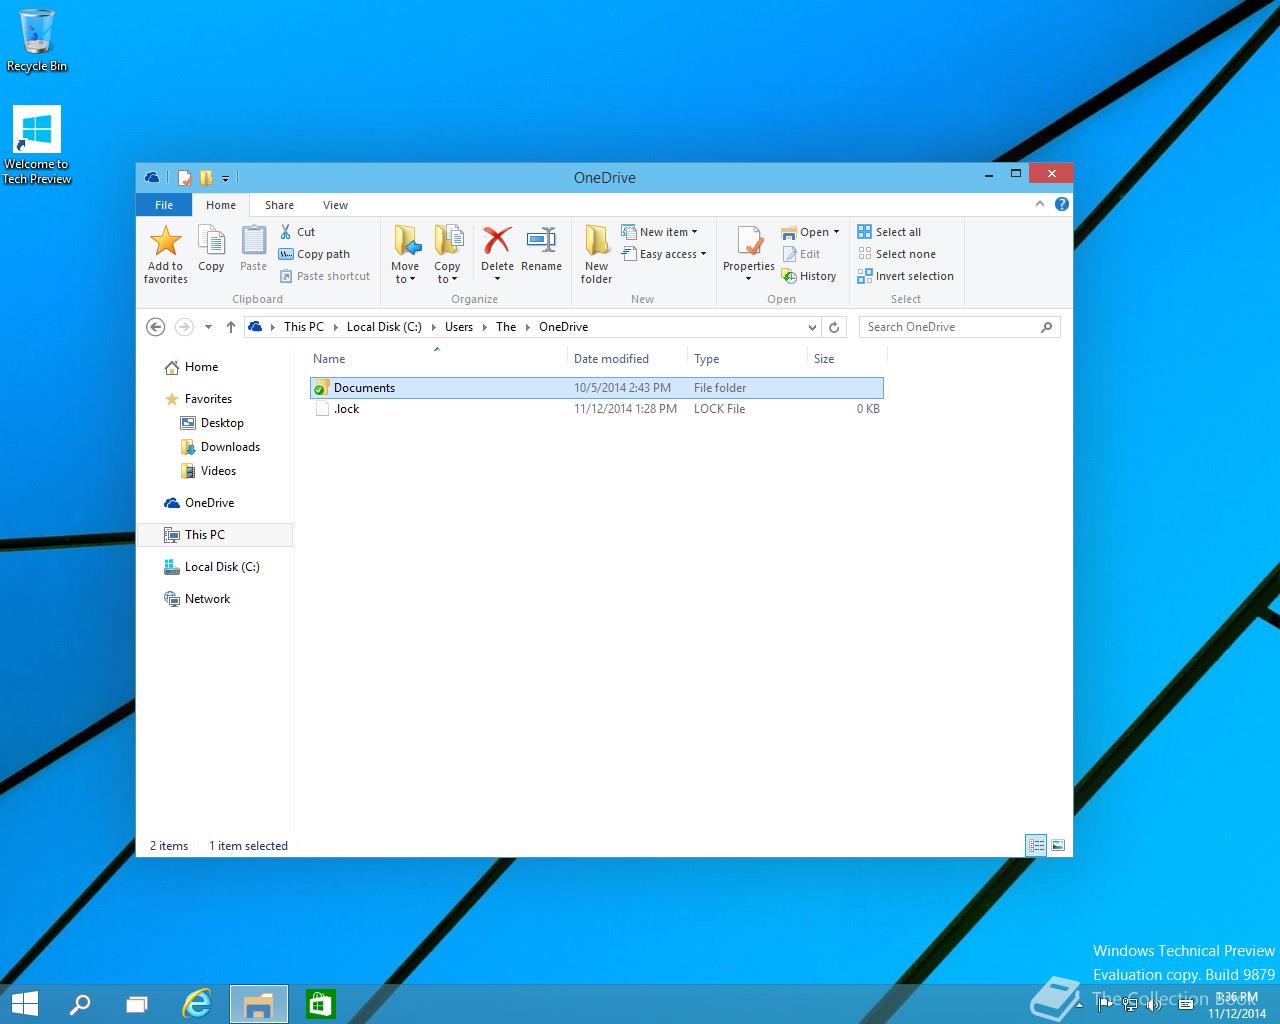Click Invert selection in ribbon
Image resolution: width=1280 pixels, height=1024 pixels.
click(x=905, y=276)
